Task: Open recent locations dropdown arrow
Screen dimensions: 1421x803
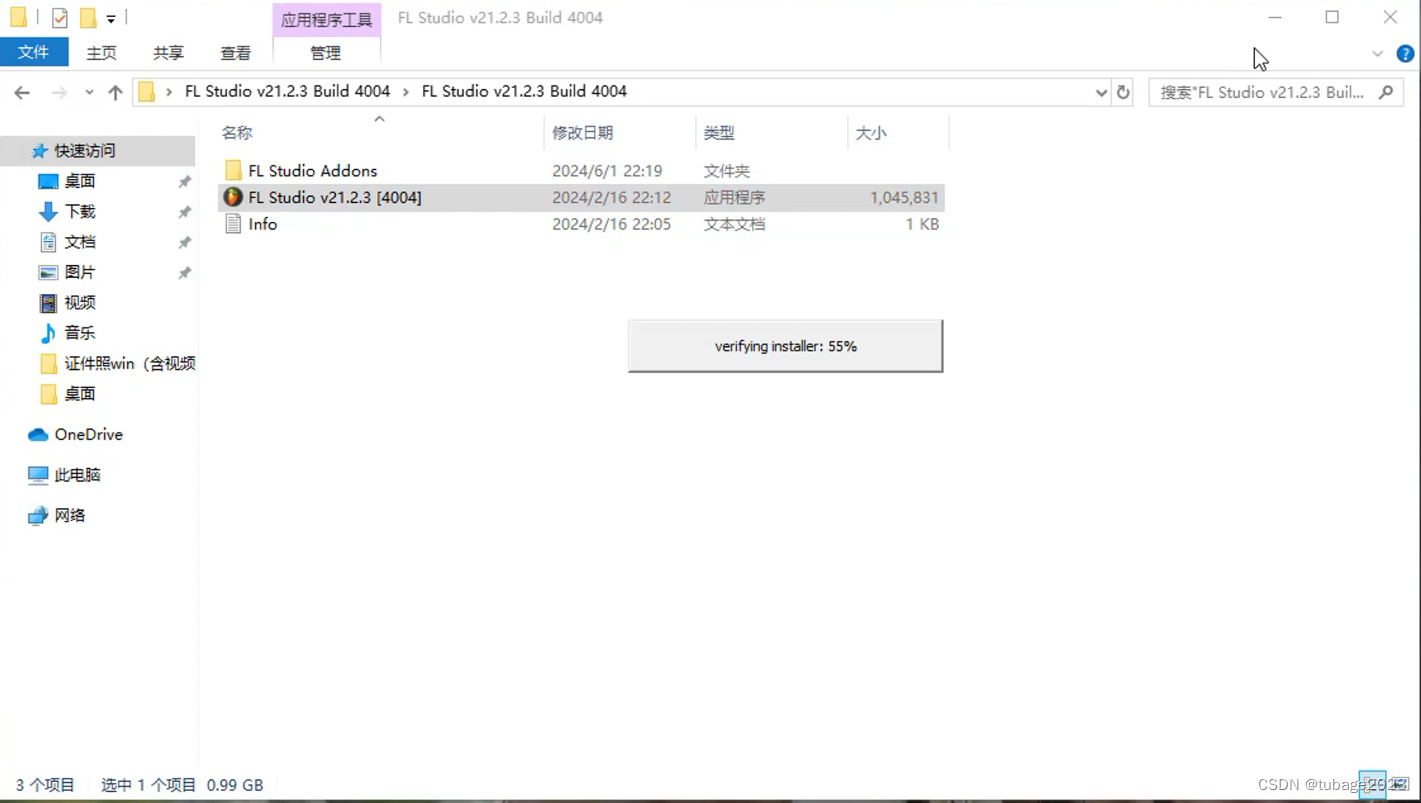Action: point(89,92)
